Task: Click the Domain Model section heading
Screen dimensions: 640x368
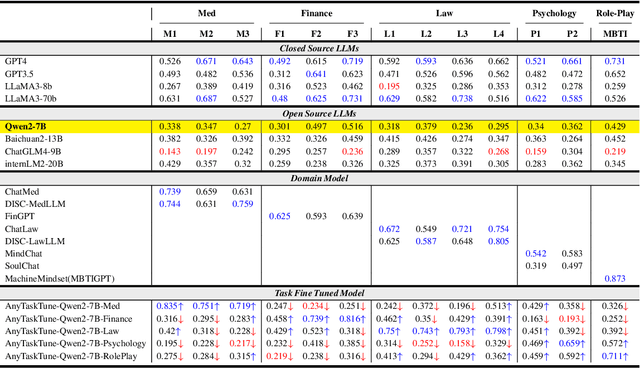Action: point(319,178)
